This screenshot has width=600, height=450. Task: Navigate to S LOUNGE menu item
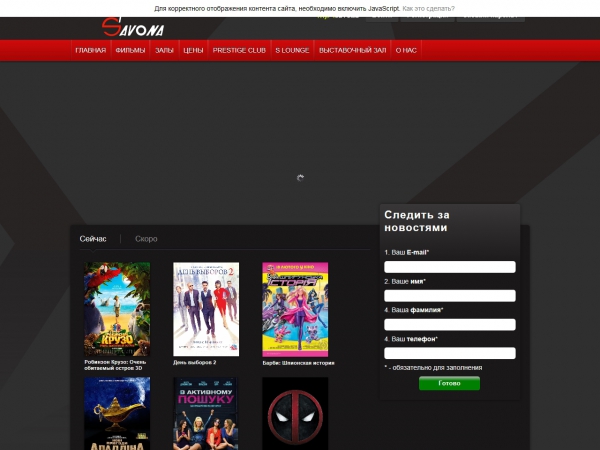[x=292, y=51]
